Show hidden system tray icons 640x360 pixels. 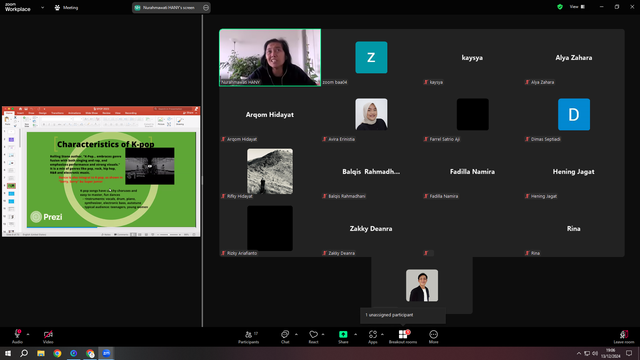[578, 353]
